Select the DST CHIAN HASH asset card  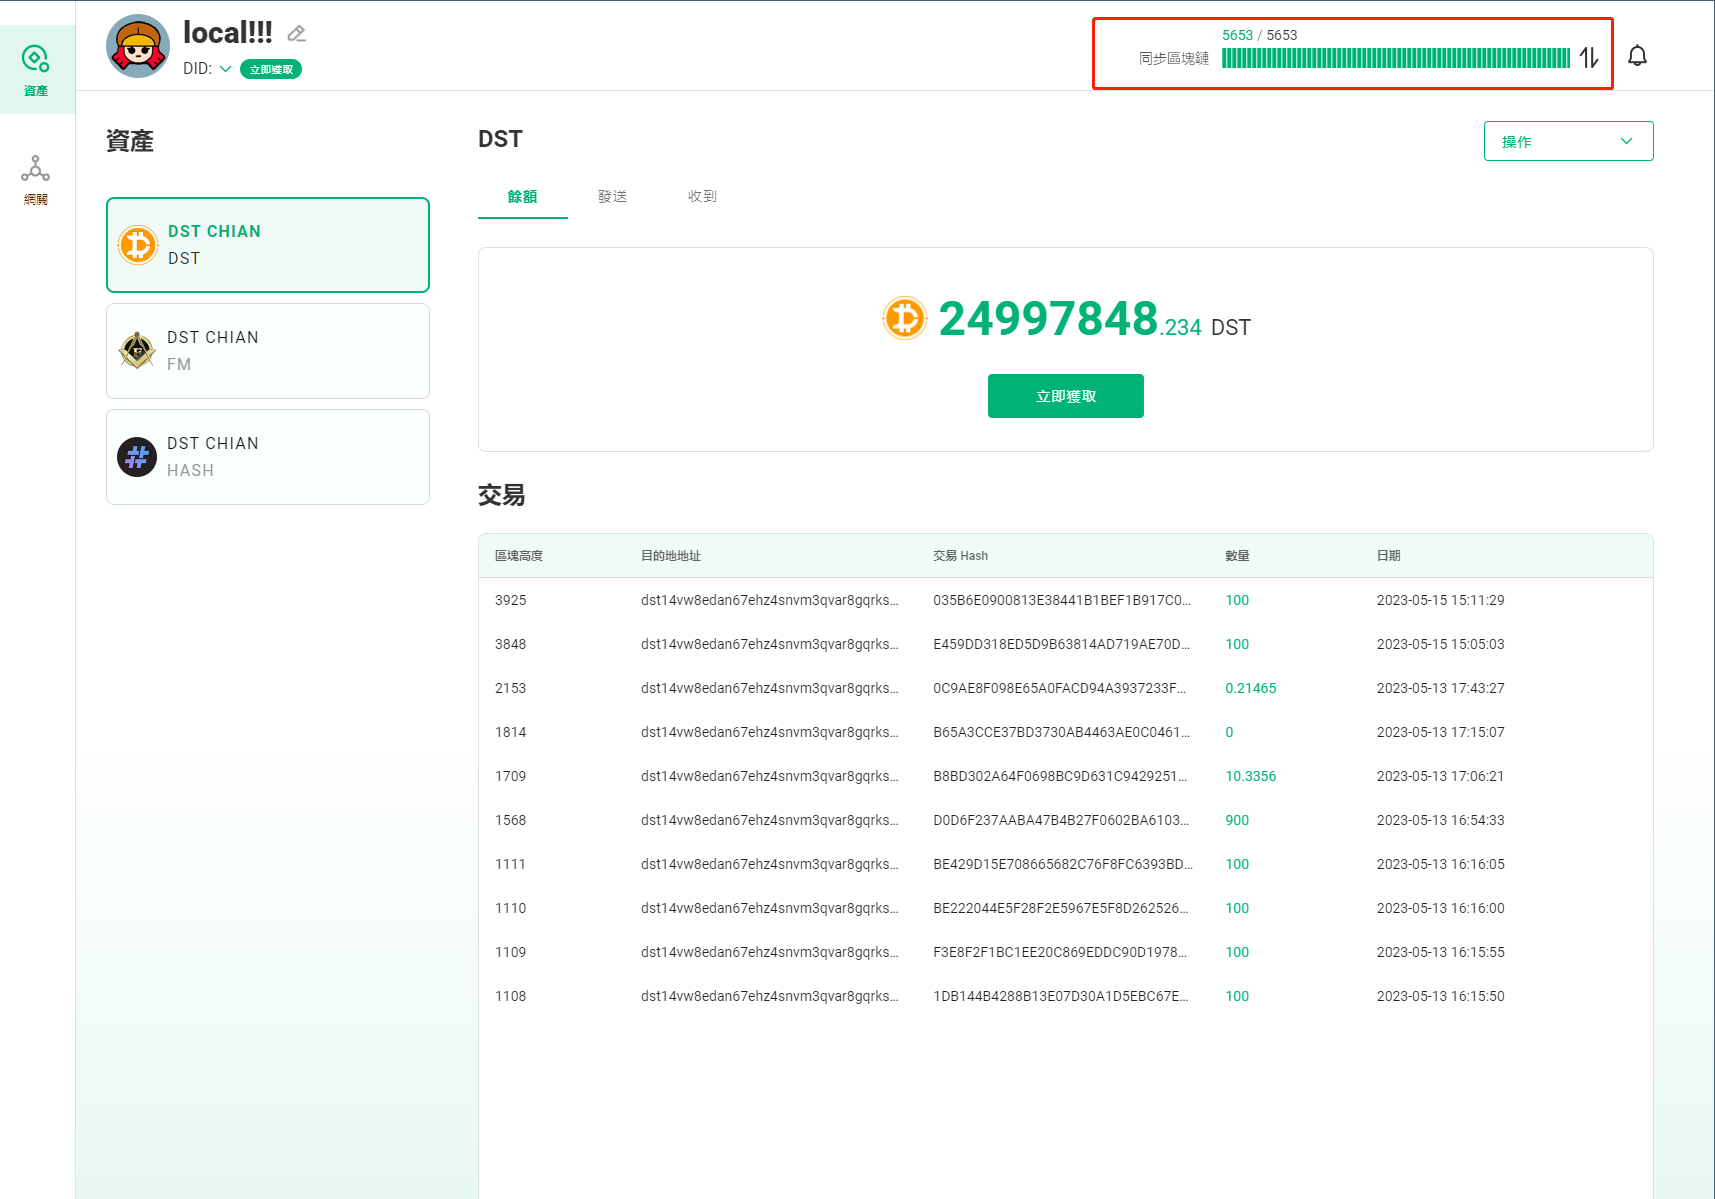[x=268, y=457]
